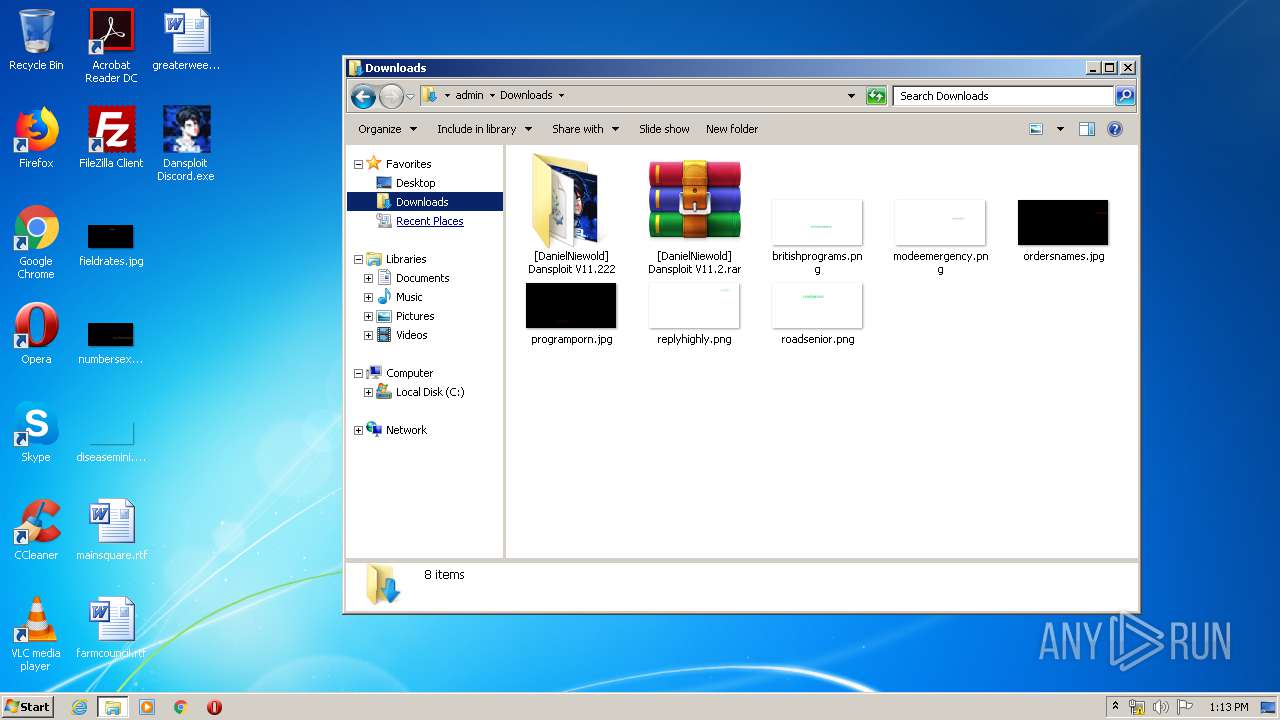Change your view using the views icon
The image size is (1280, 720).
click(1036, 129)
